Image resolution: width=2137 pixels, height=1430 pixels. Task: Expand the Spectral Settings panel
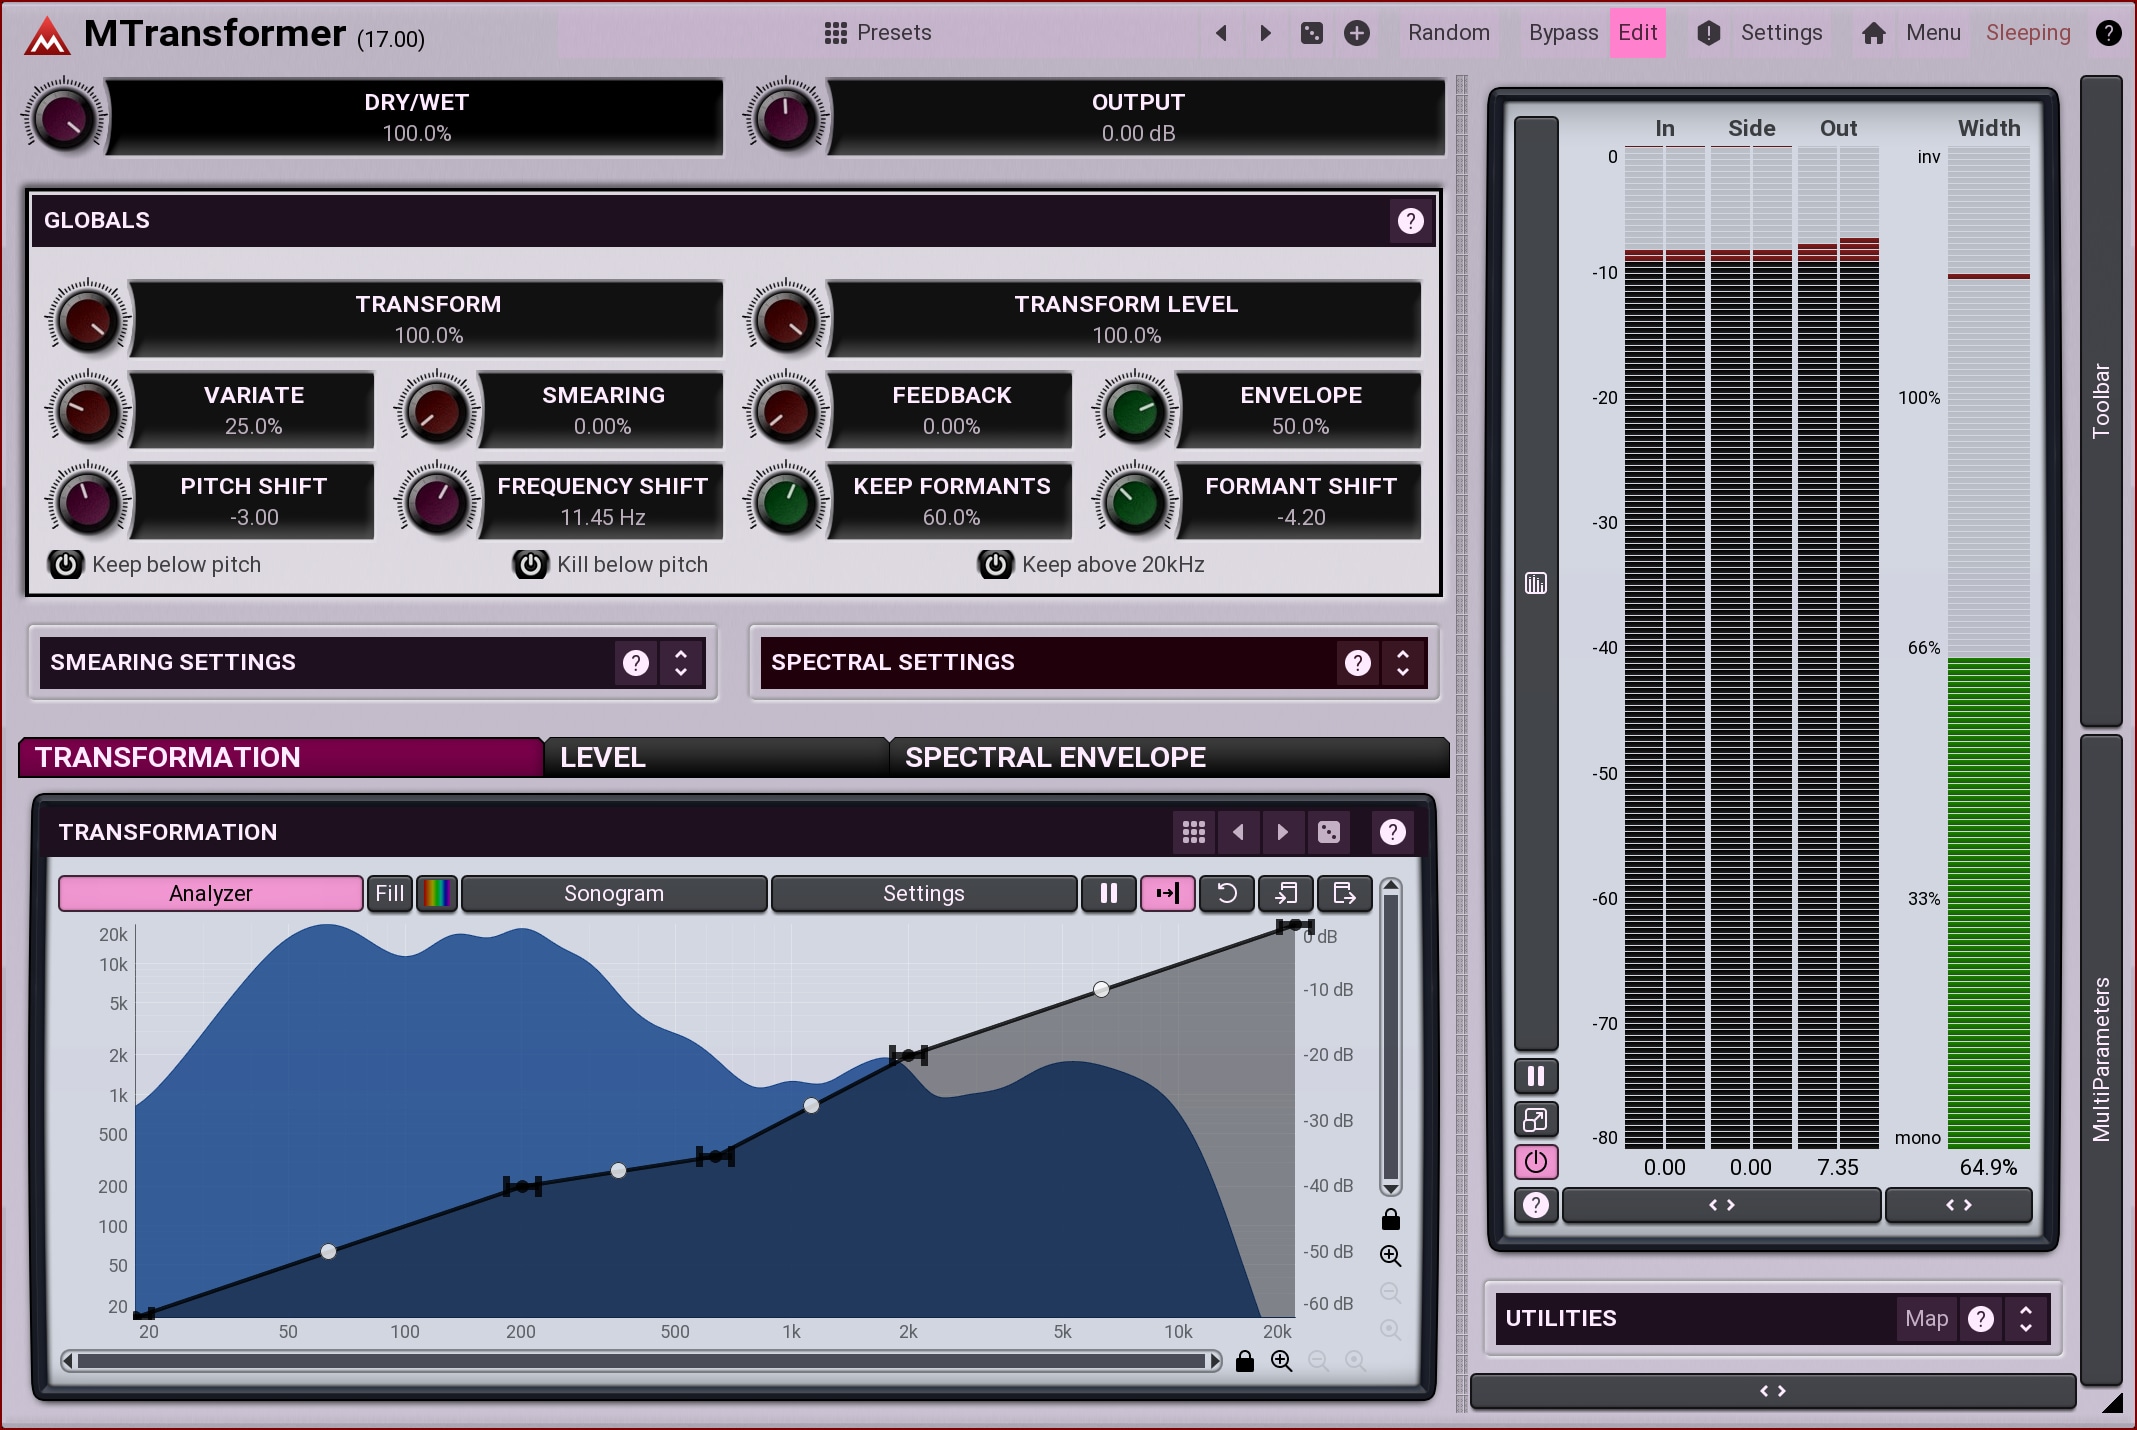point(1402,663)
